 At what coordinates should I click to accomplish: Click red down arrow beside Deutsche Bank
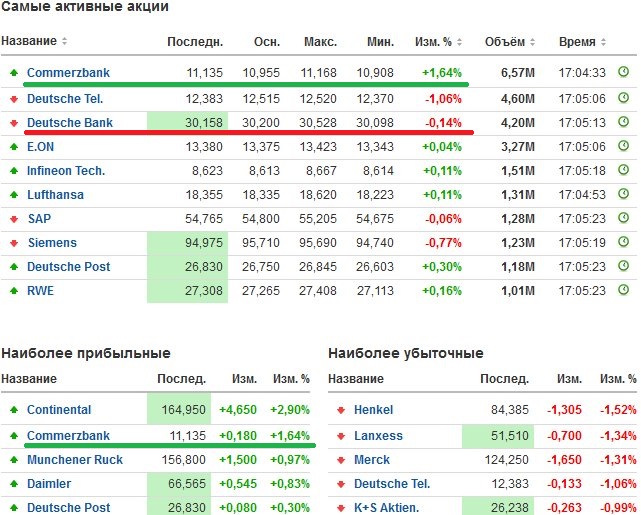point(14,123)
